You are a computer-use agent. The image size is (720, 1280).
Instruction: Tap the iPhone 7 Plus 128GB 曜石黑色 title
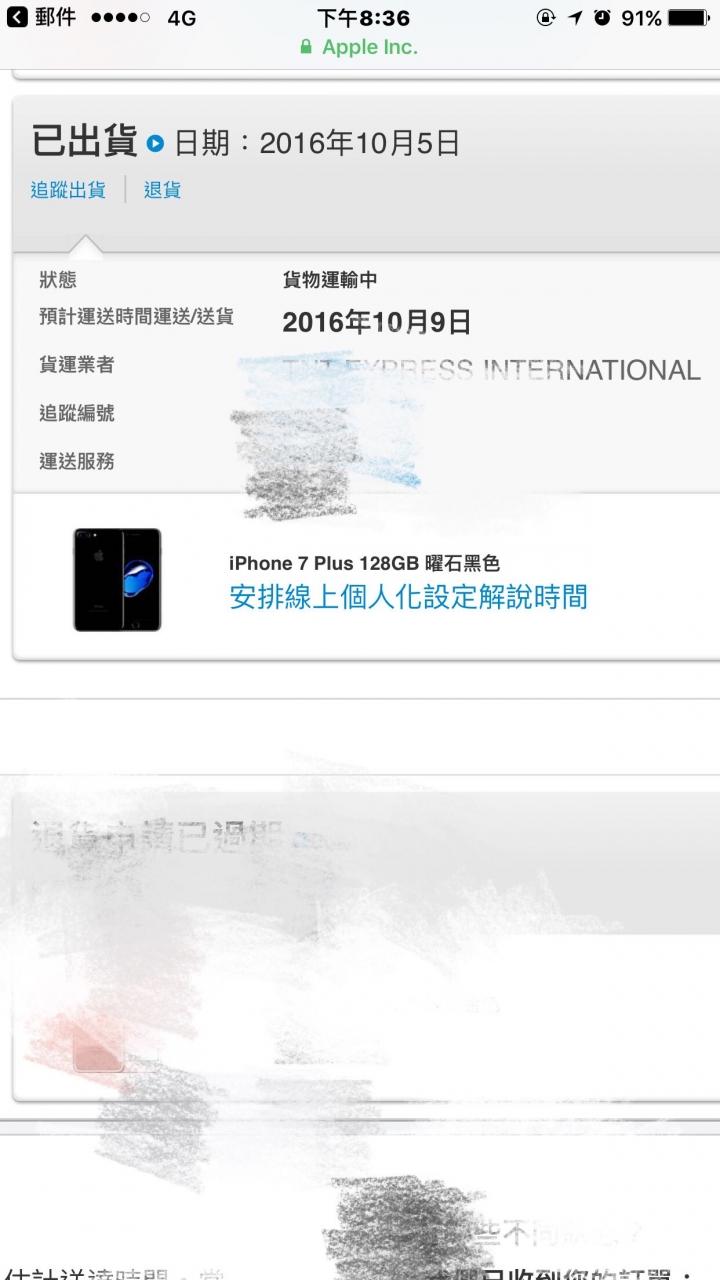tap(364, 564)
